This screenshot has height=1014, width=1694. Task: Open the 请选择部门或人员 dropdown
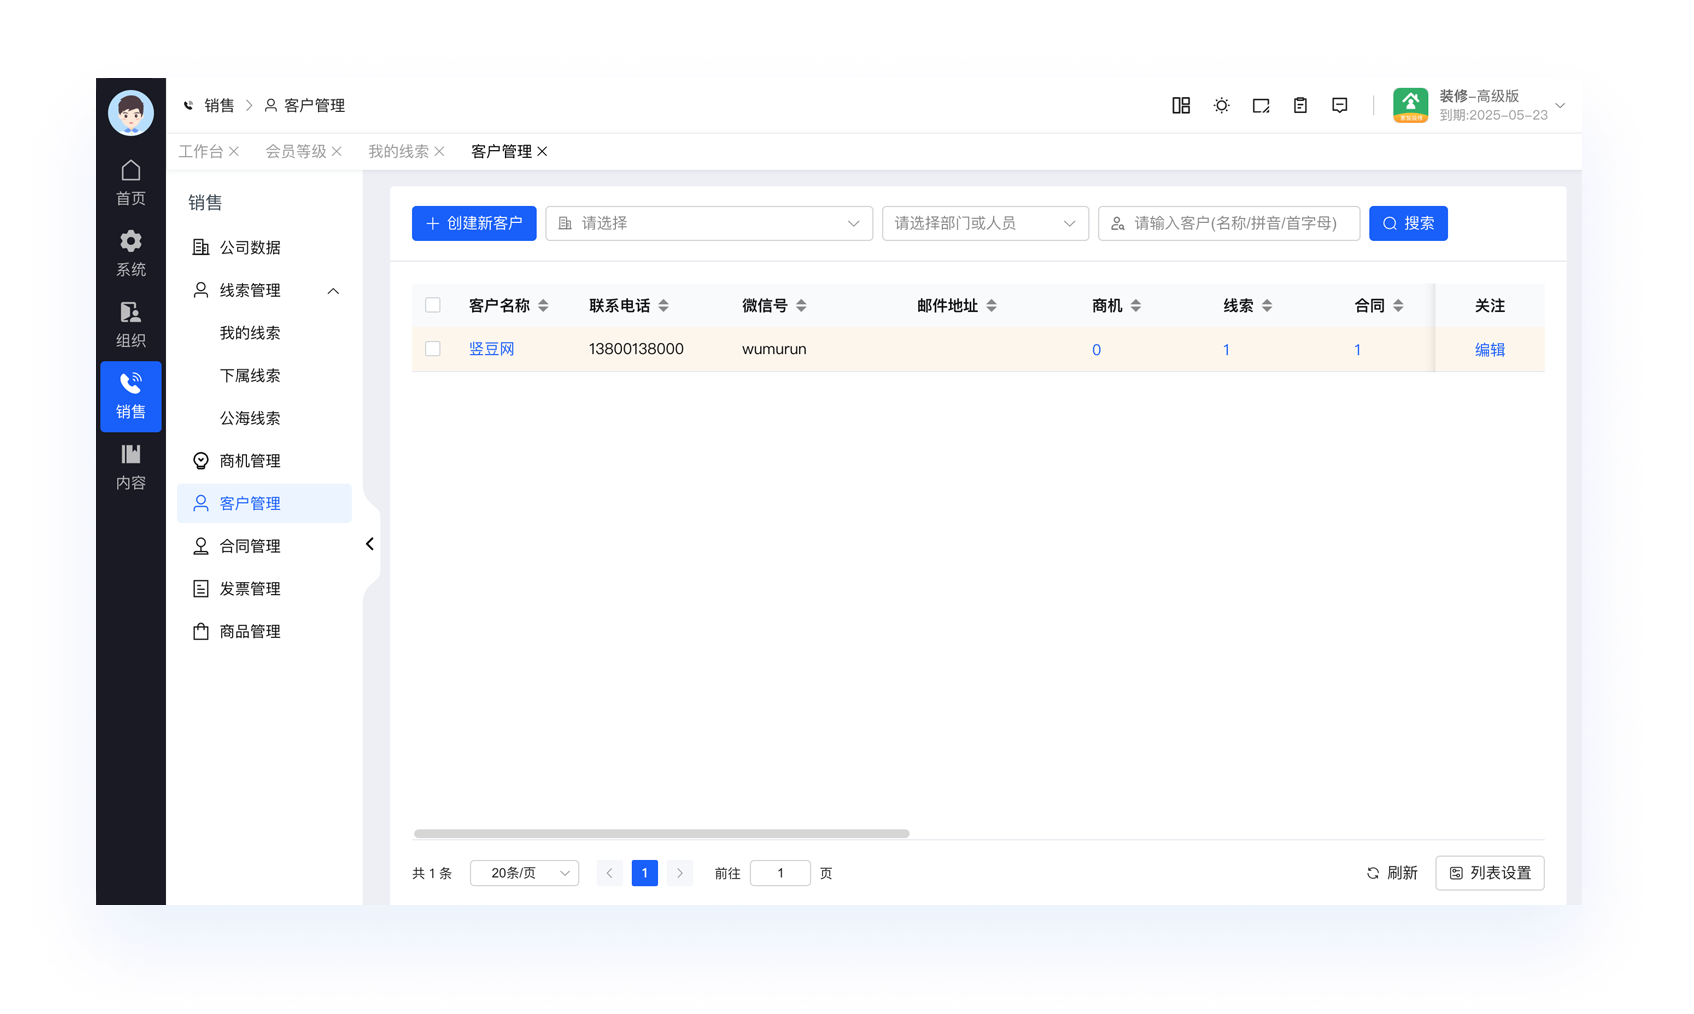pos(985,223)
